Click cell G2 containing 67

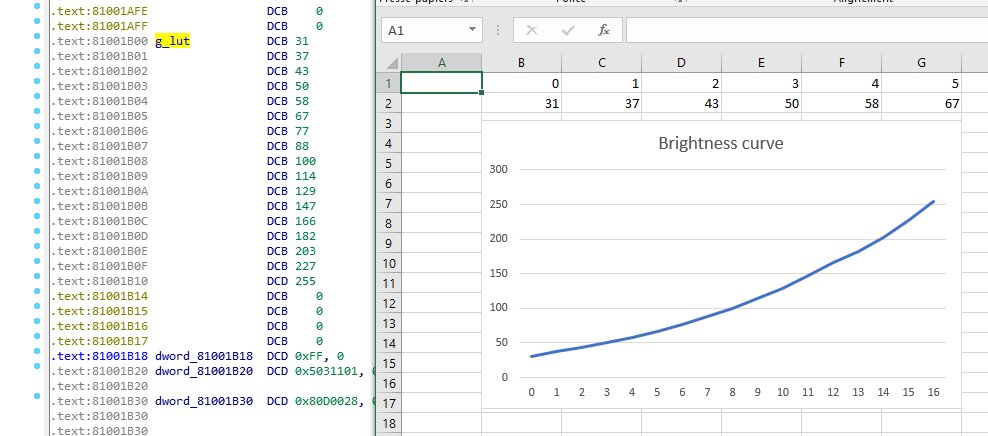[x=921, y=103]
